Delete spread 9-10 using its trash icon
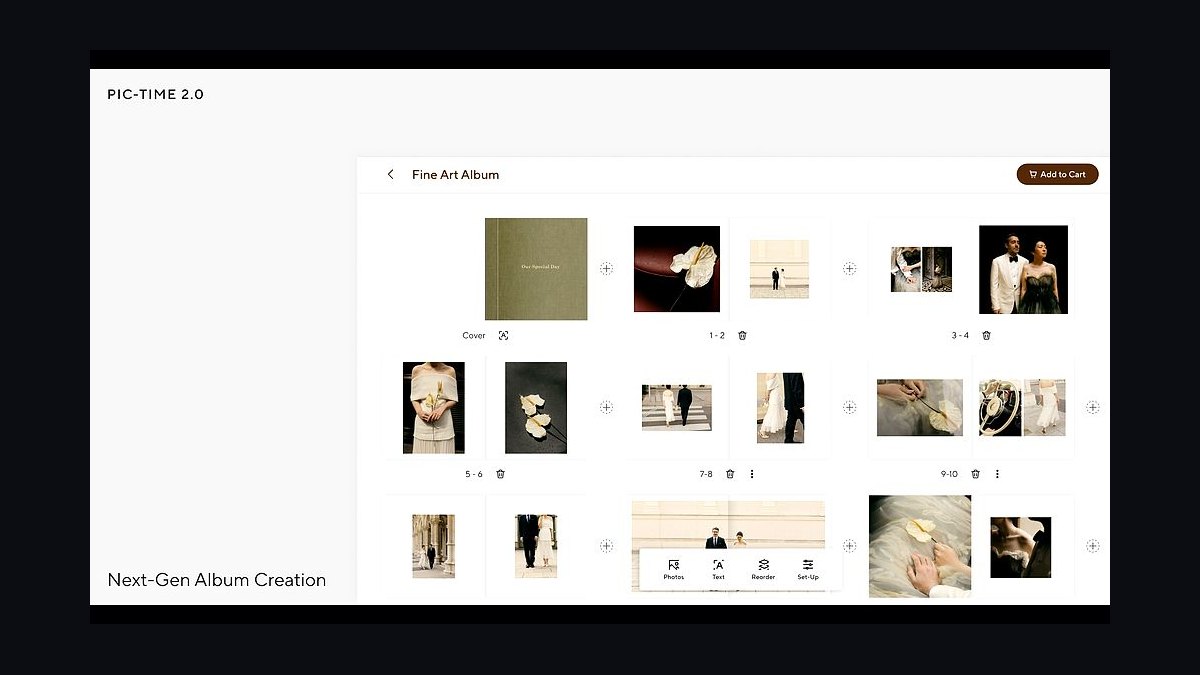Screen dimensions: 1200x675 point(975,474)
